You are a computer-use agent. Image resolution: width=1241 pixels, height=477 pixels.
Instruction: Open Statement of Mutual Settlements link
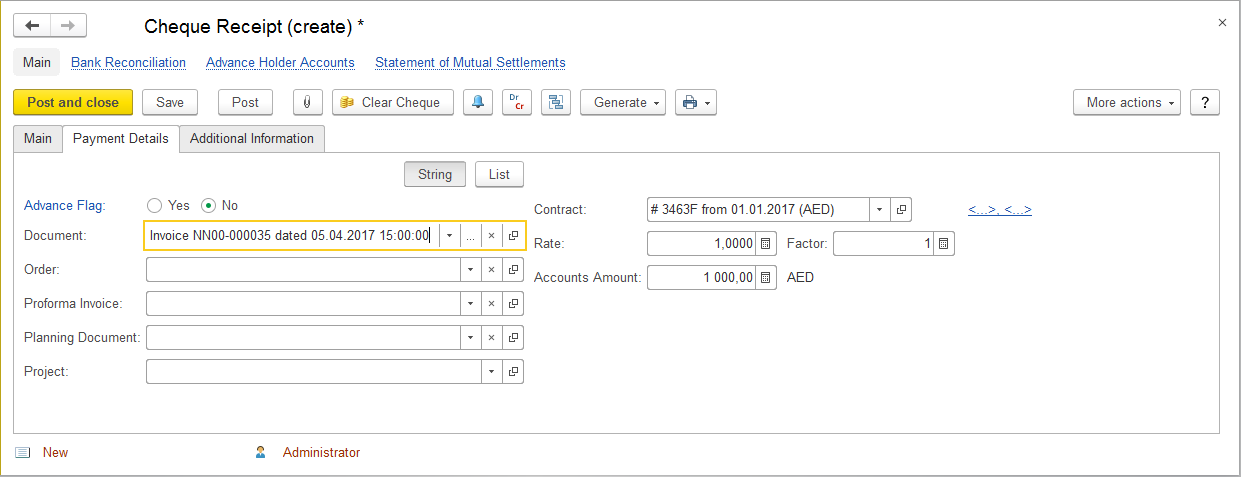point(470,62)
